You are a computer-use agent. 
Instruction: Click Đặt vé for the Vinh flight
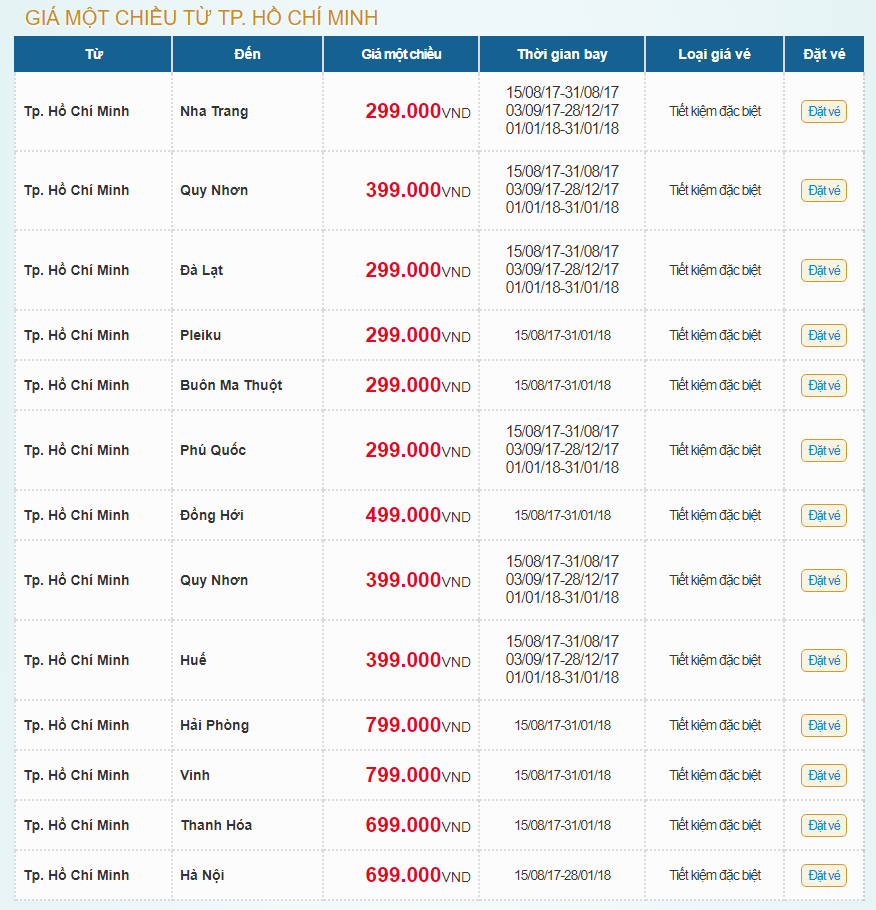point(823,775)
